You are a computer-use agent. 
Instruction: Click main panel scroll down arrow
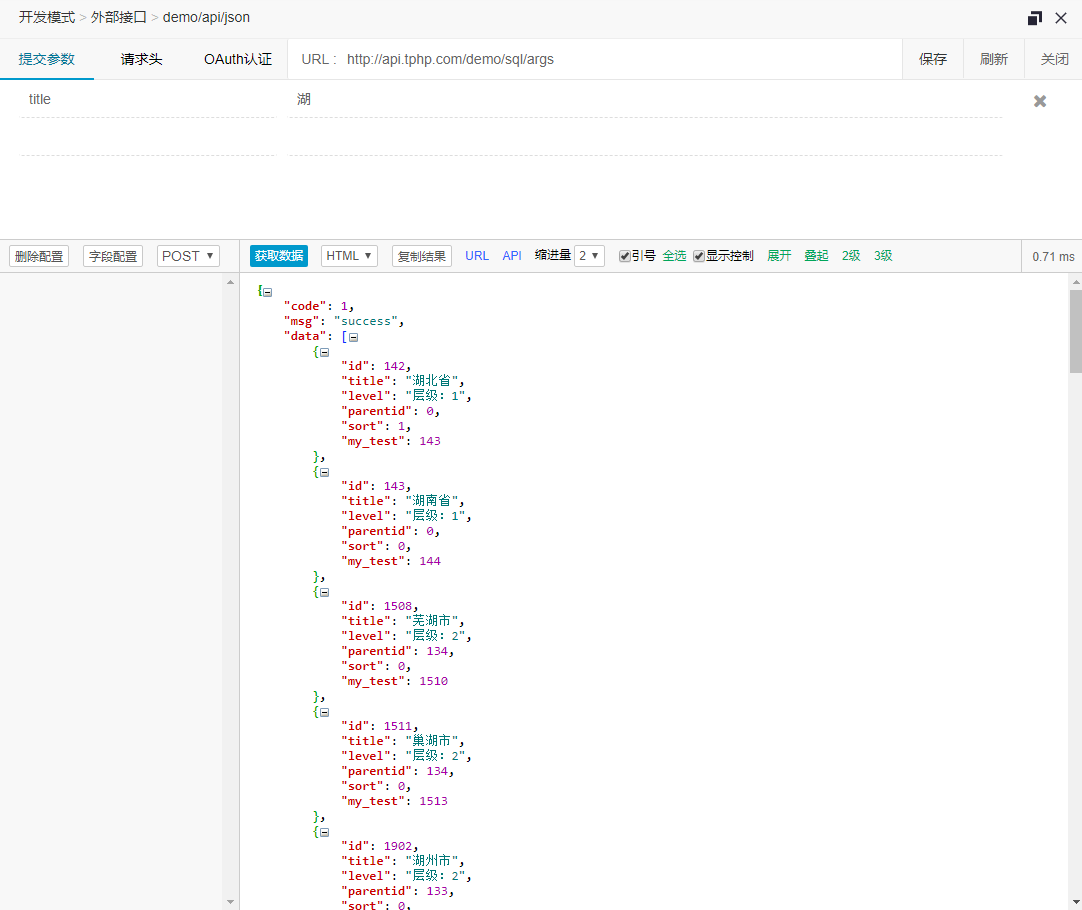coord(1076,902)
